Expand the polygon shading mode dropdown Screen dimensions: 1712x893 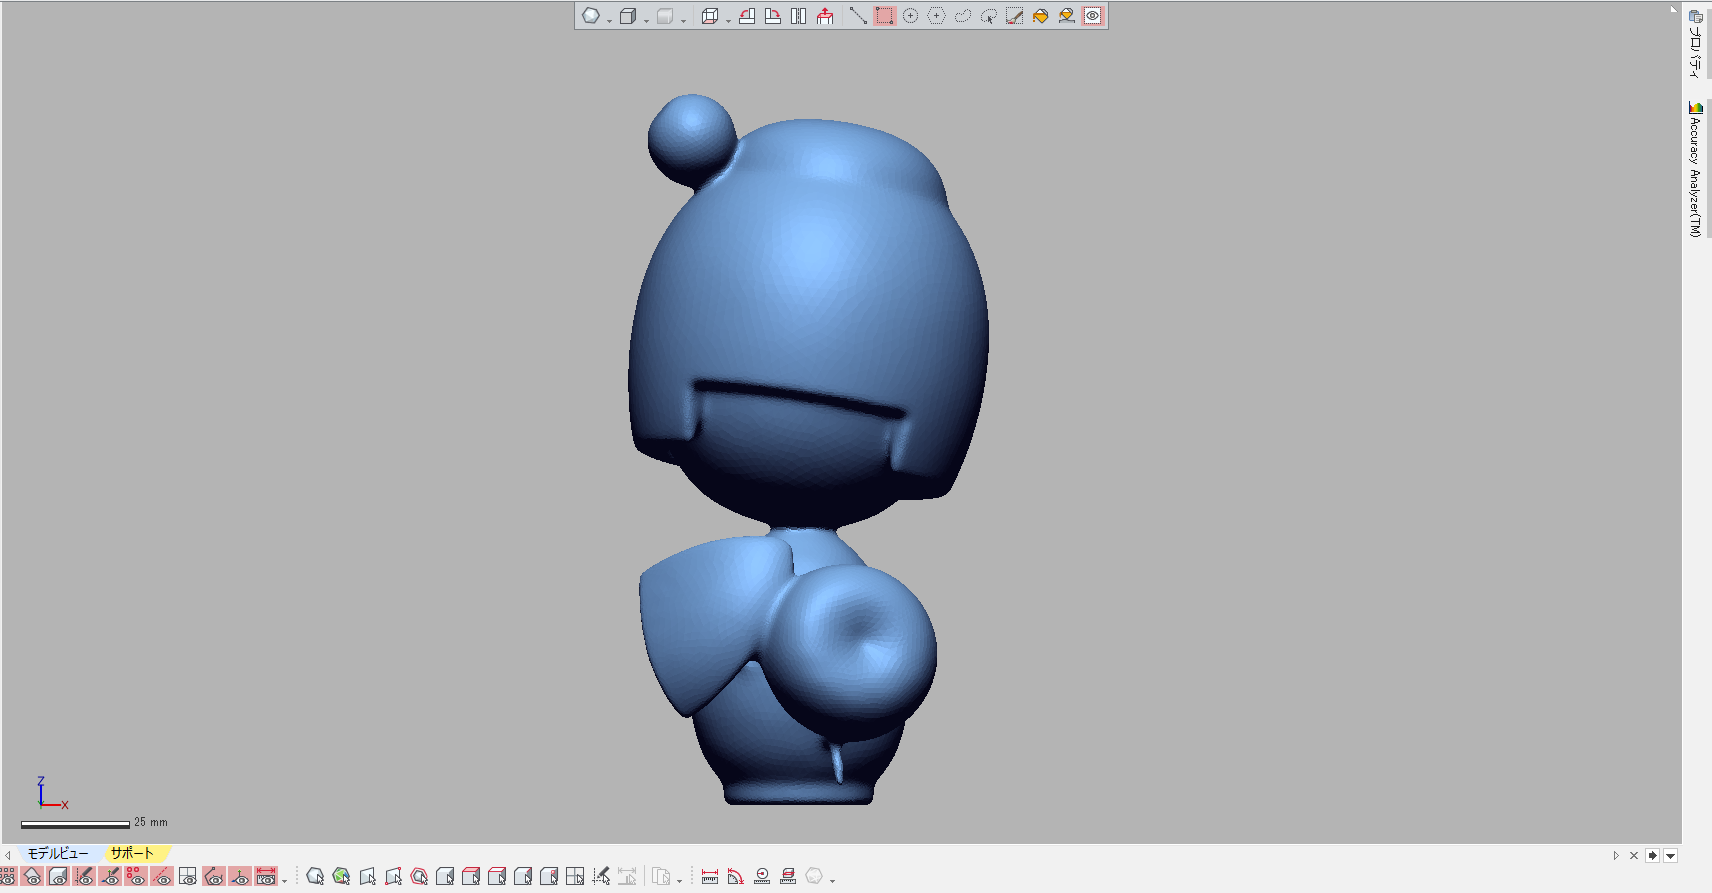[x=608, y=20]
